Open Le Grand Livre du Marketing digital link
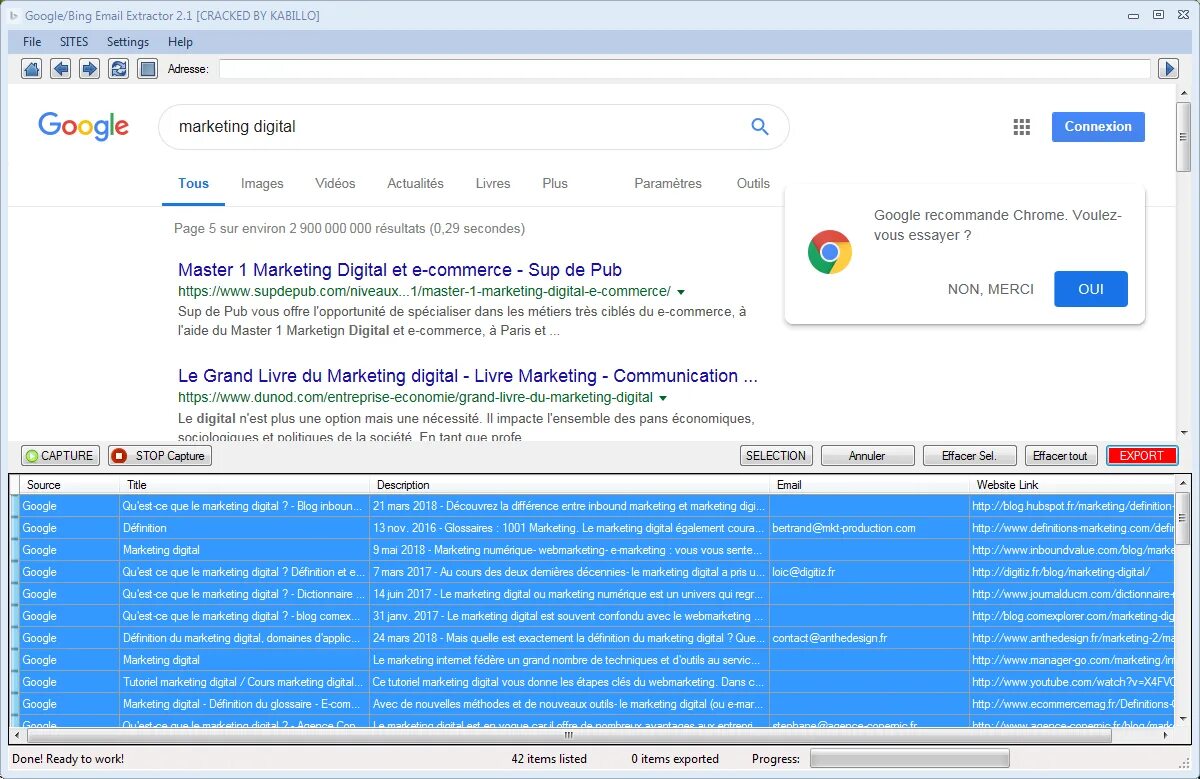 468,376
